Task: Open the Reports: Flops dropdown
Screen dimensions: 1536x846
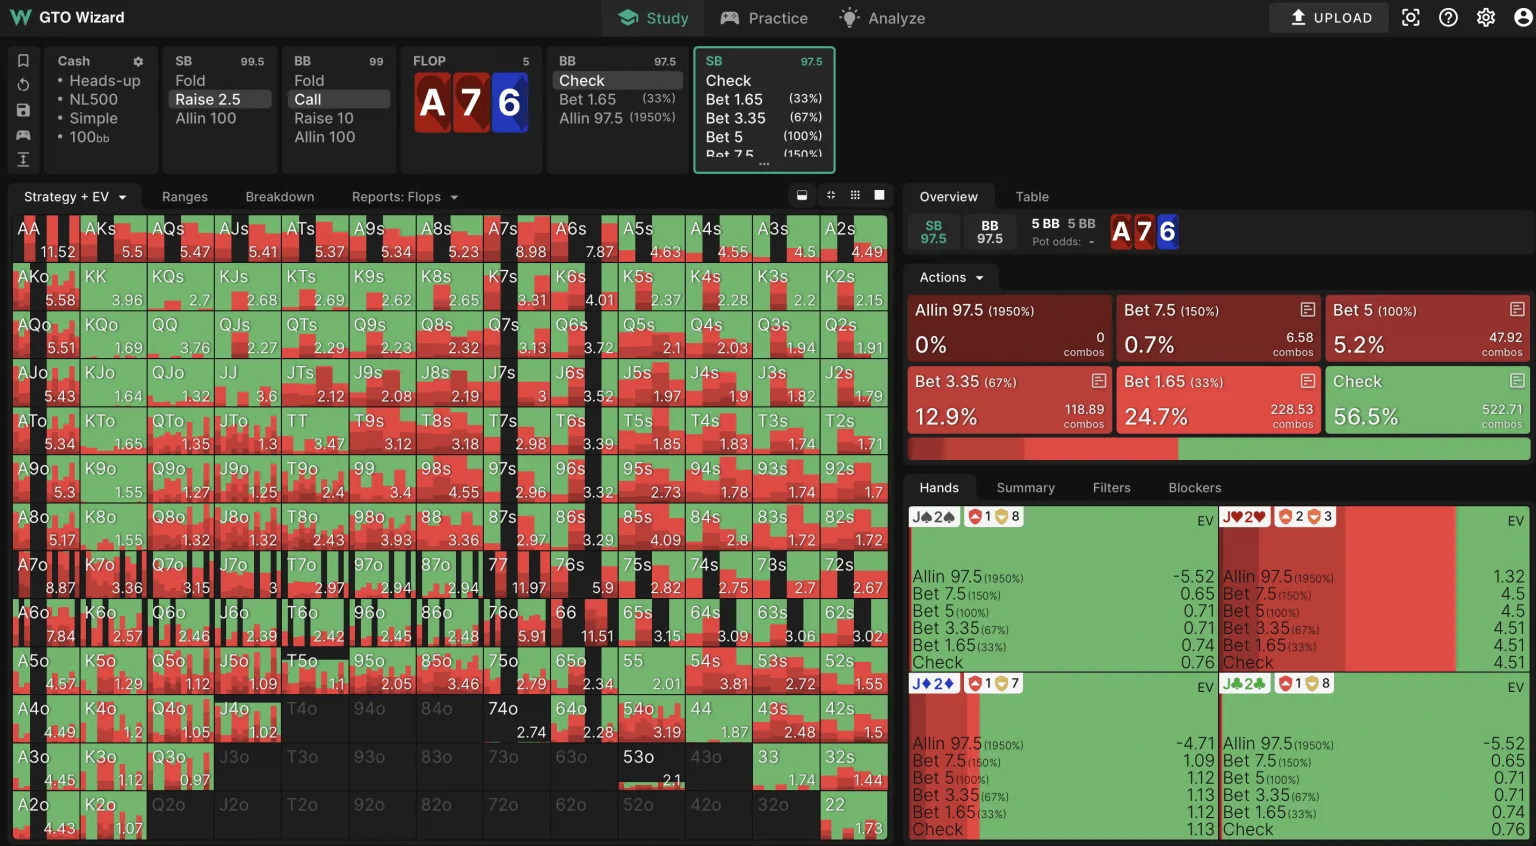Action: (404, 197)
